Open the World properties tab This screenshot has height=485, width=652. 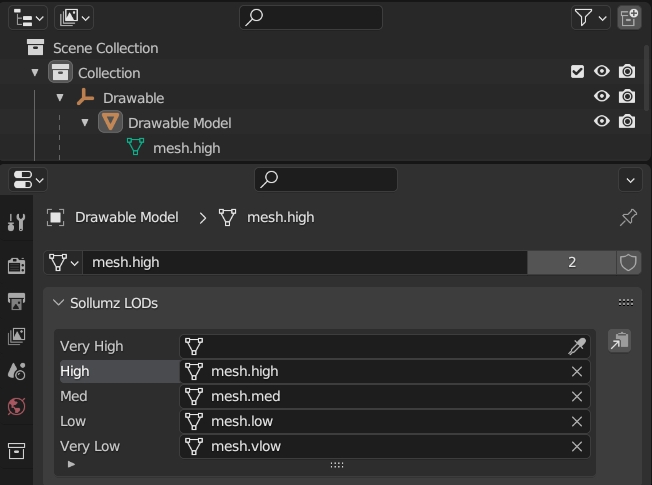pyautogui.click(x=16, y=406)
